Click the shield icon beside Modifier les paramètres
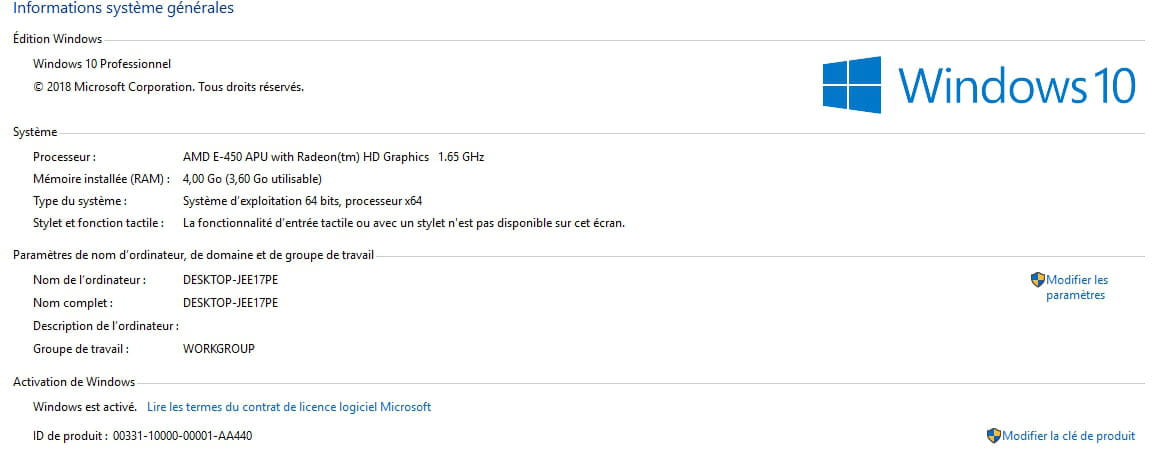The image size is (1154, 453). pyautogui.click(x=1038, y=280)
